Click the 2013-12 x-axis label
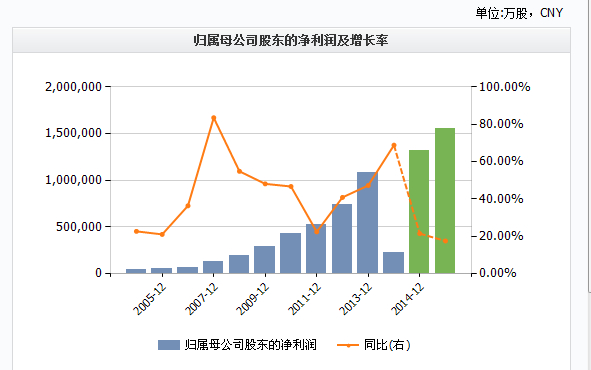Image resolution: width=591 pixels, height=370 pixels. (355, 299)
